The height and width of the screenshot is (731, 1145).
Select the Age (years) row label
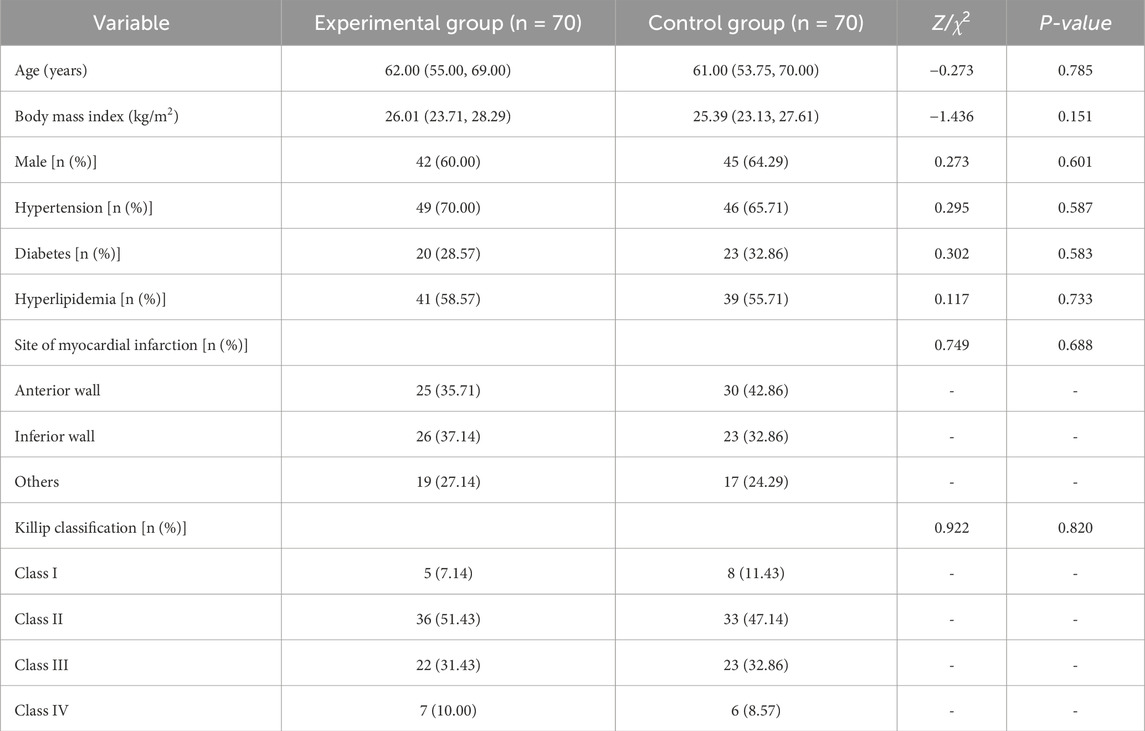[50, 71]
